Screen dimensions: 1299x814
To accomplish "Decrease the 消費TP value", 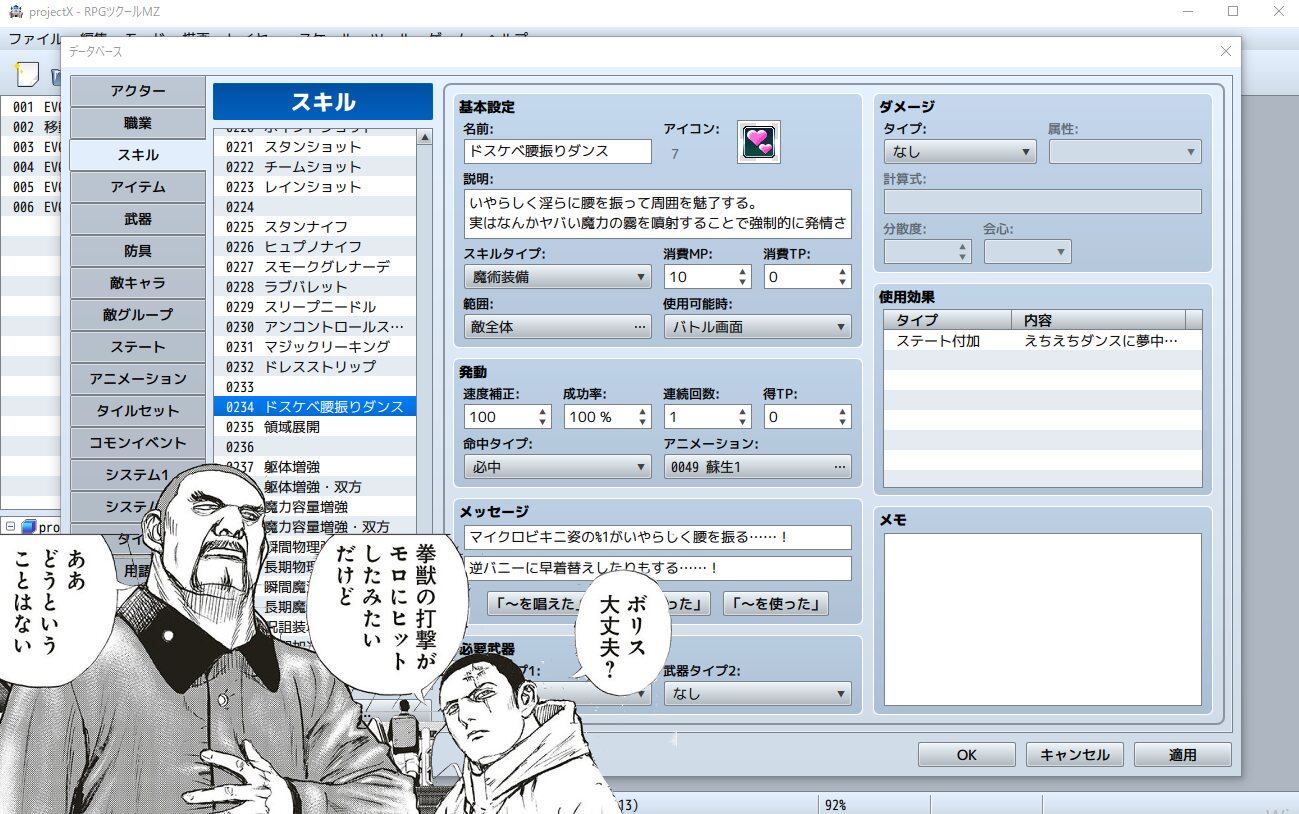I will 842,283.
